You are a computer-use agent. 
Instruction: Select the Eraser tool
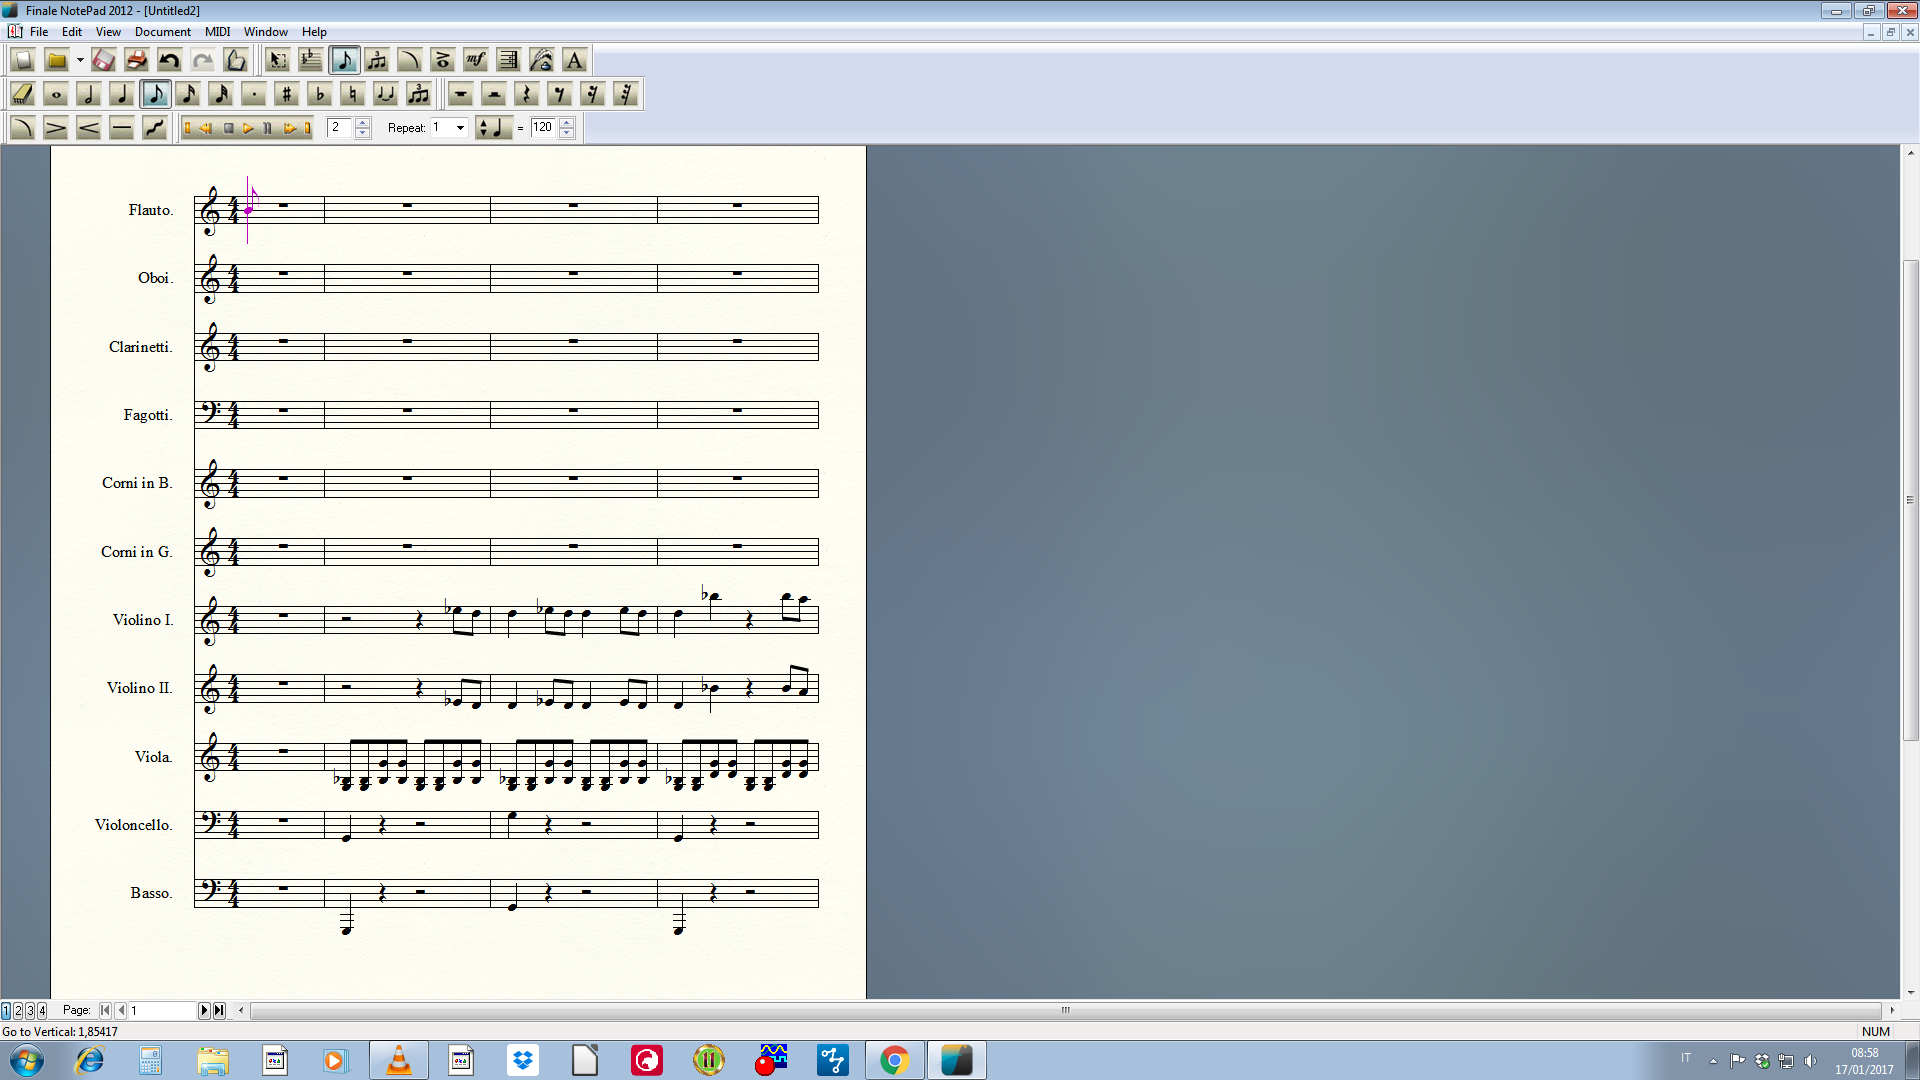[x=23, y=94]
